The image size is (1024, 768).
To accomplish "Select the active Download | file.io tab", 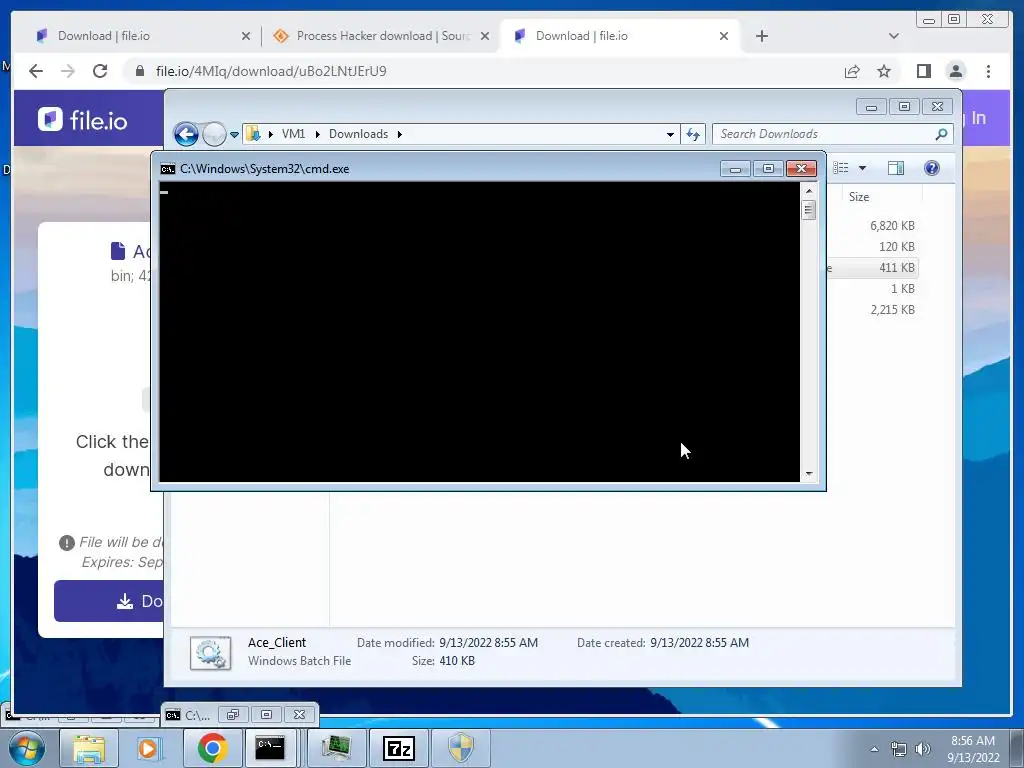I will point(619,36).
